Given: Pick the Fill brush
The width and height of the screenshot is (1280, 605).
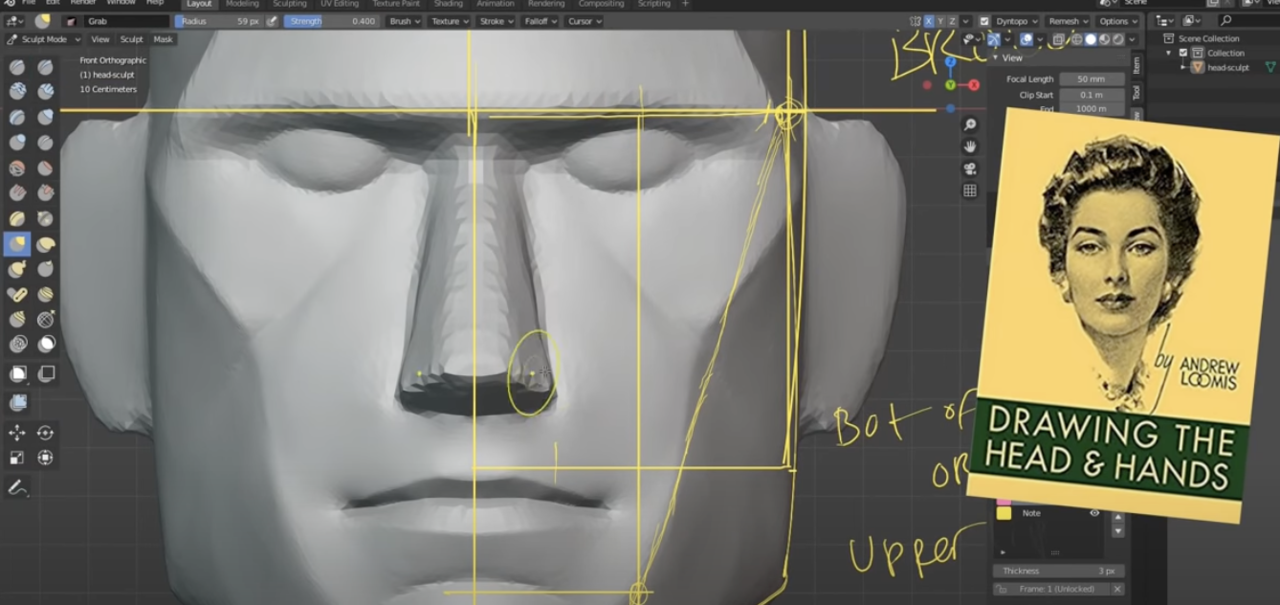Looking at the screenshot, I should click(17, 193).
